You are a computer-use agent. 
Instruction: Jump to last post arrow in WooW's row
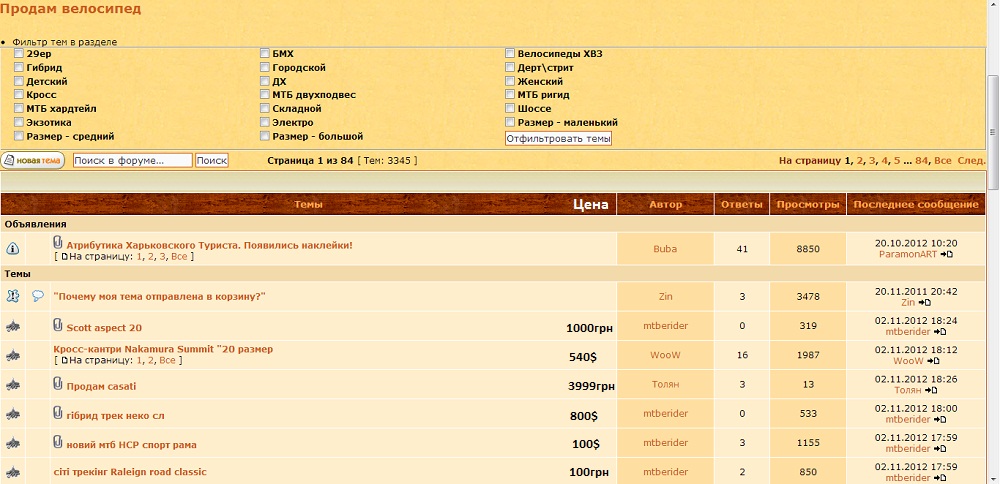pyautogui.click(x=933, y=361)
